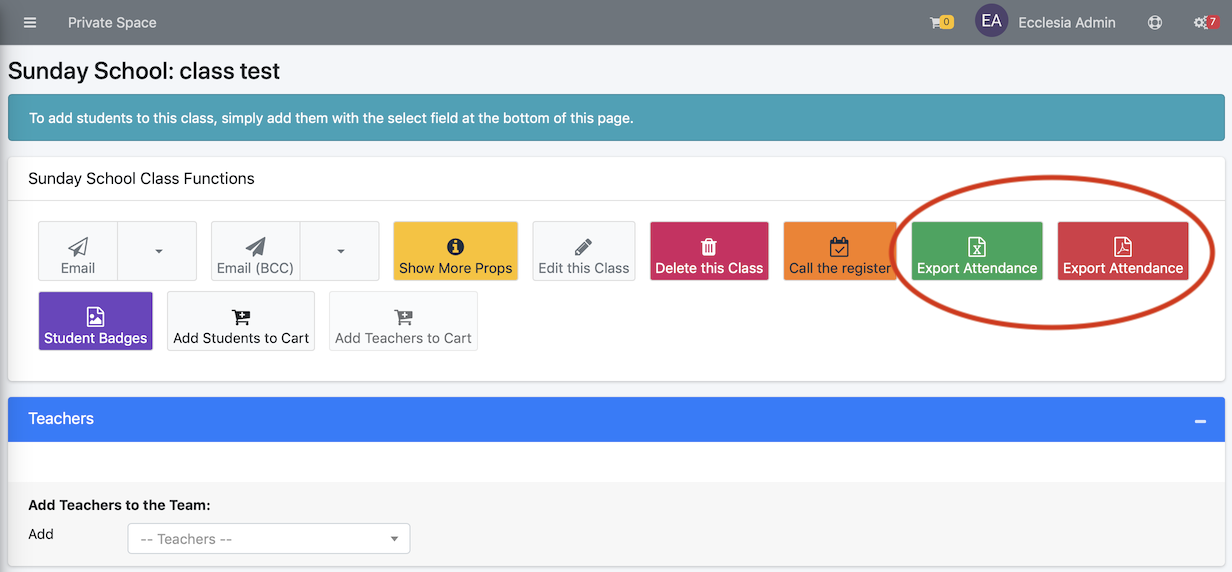Click the Sunday School class test heading
1232x572 pixels.
pos(144,71)
